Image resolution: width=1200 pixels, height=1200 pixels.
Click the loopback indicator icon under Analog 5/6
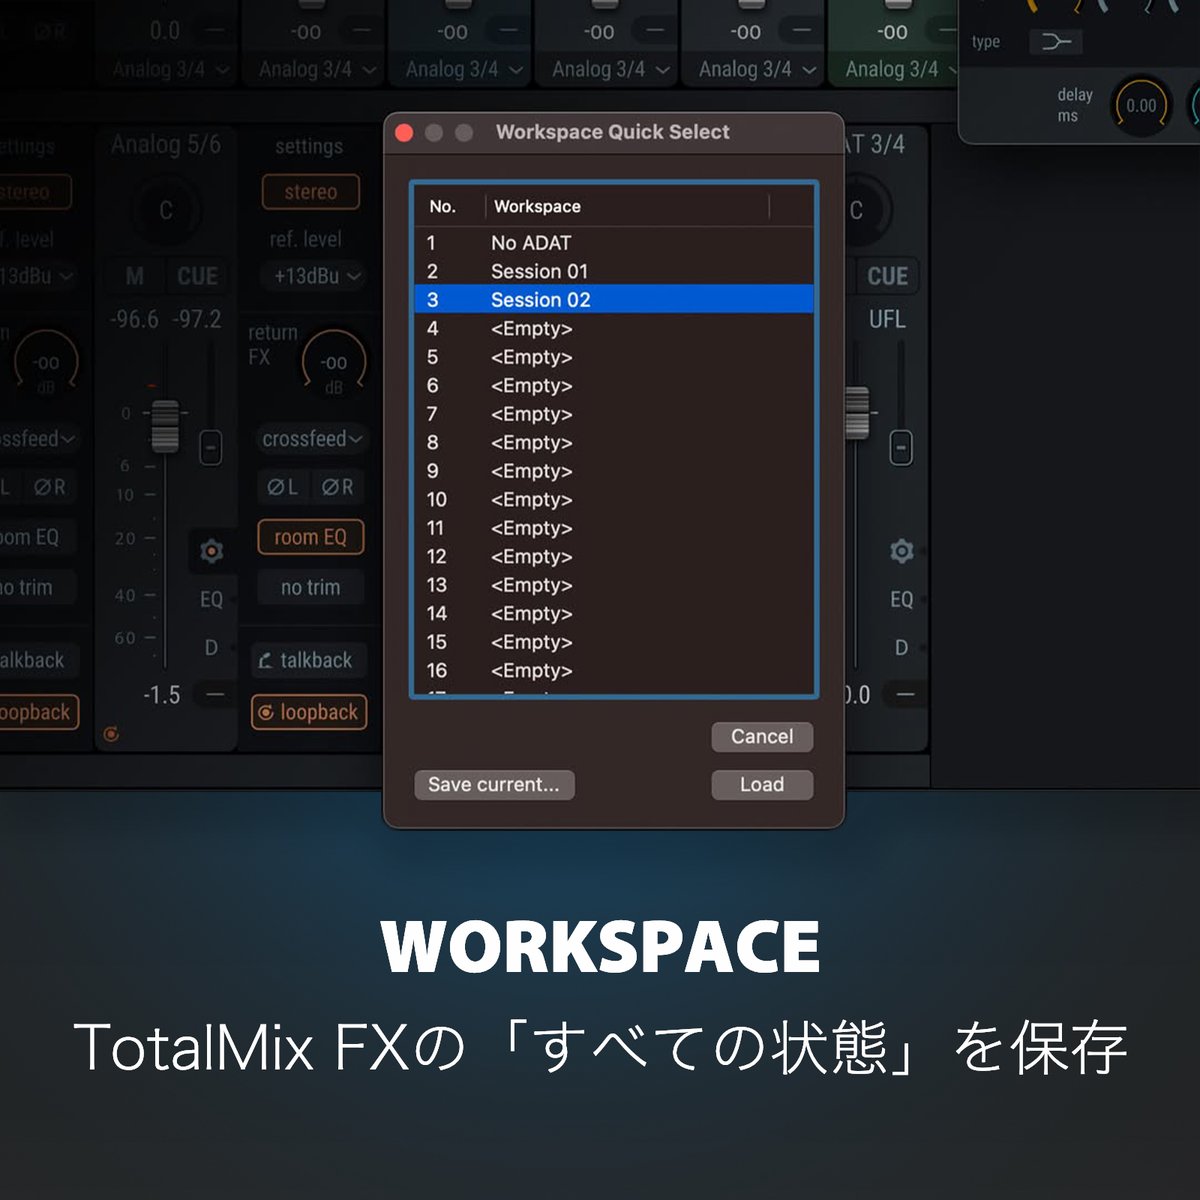(x=111, y=735)
